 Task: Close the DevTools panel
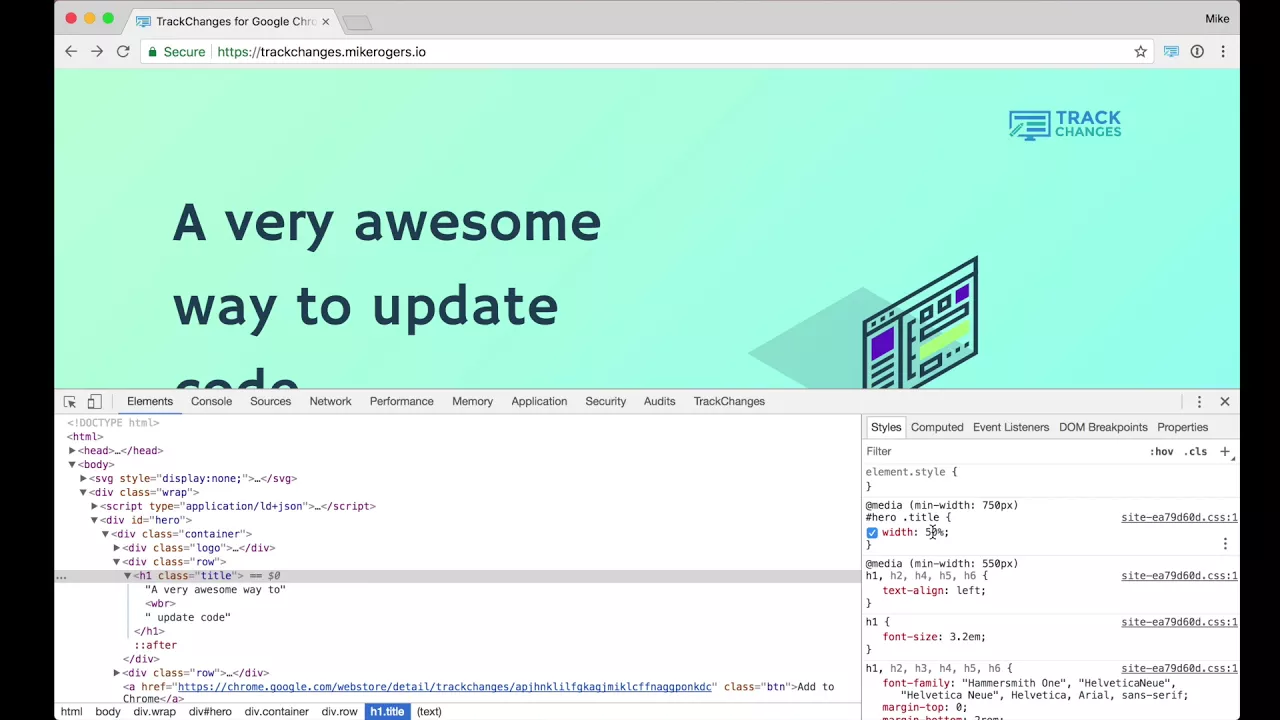[x=1225, y=402]
